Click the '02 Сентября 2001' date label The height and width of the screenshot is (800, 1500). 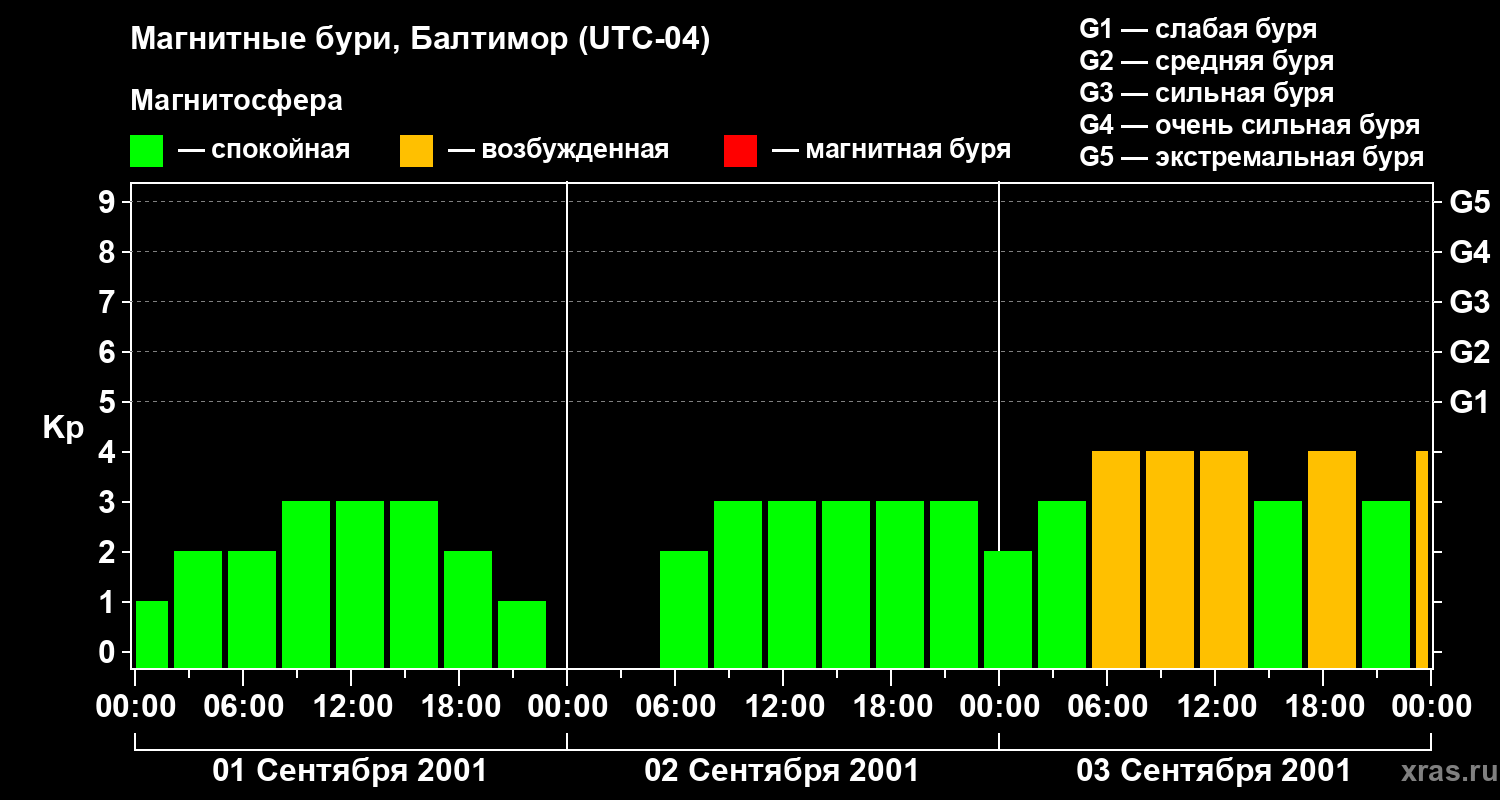tap(782, 771)
